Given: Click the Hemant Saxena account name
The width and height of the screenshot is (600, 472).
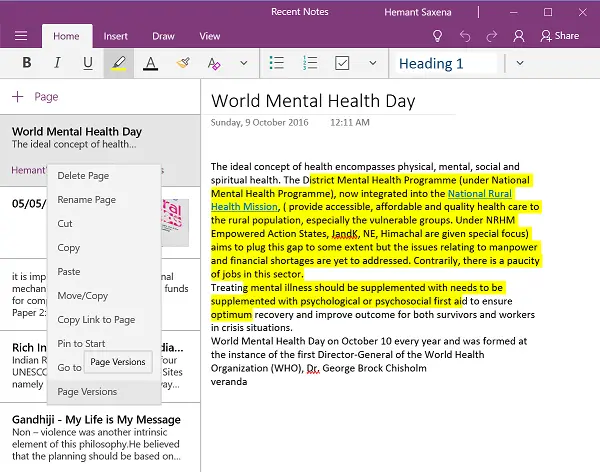Looking at the screenshot, I should point(417,12).
